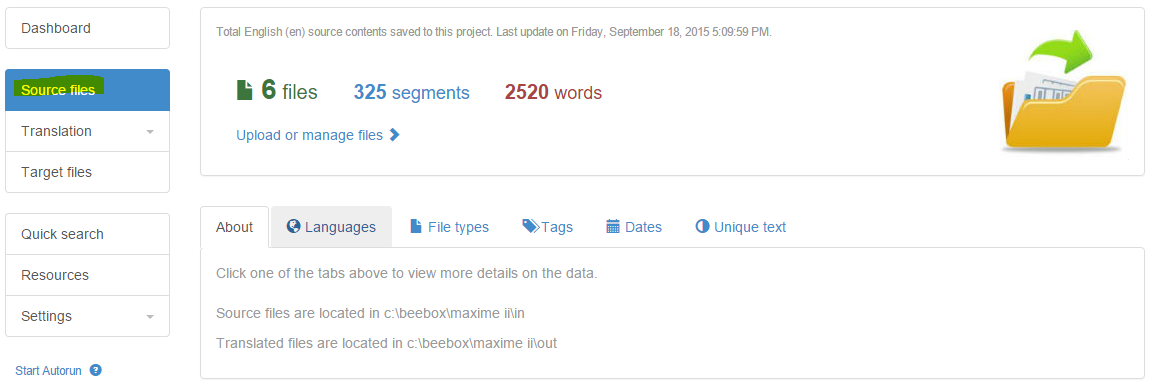Open the Dashboard menu item

click(88, 28)
